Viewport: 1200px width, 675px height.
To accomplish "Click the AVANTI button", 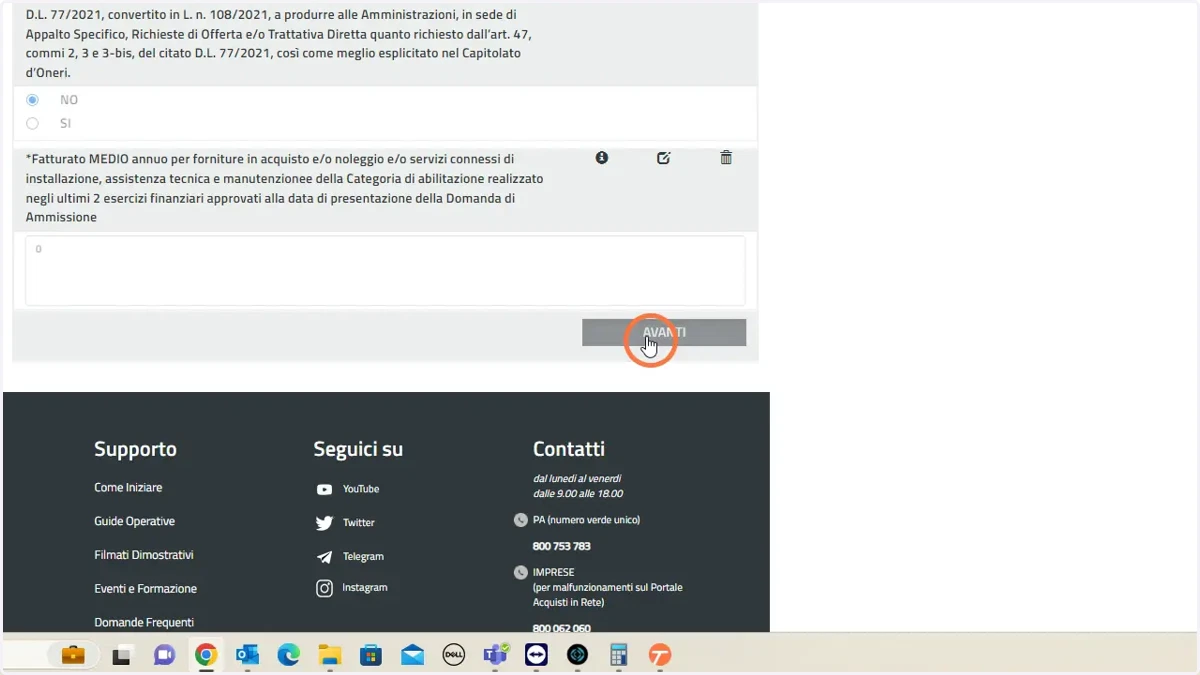I will pyautogui.click(x=664, y=333).
